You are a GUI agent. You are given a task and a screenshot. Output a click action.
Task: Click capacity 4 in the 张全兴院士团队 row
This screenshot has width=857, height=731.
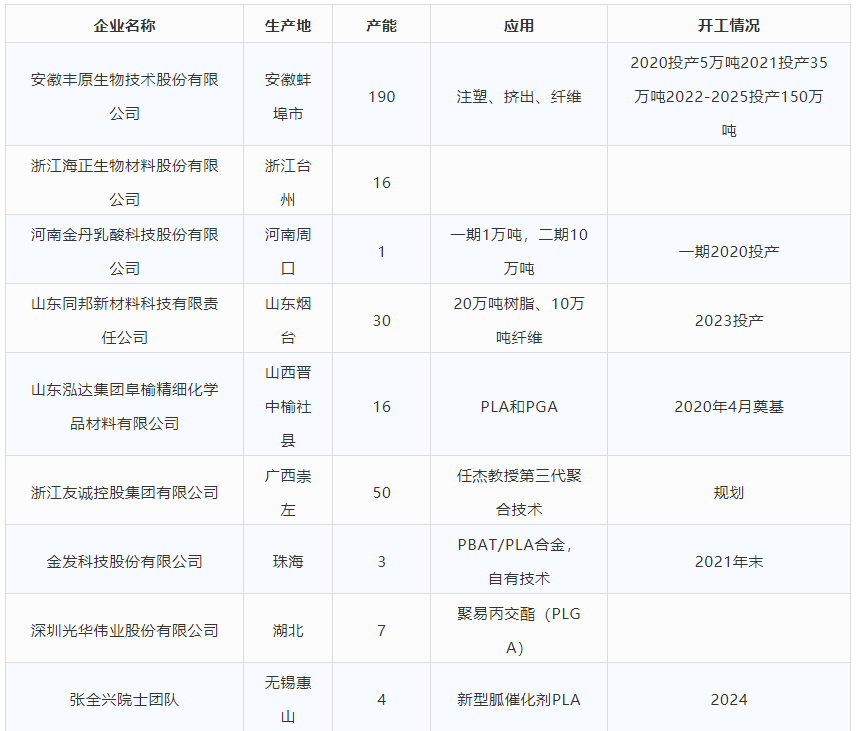pos(381,699)
